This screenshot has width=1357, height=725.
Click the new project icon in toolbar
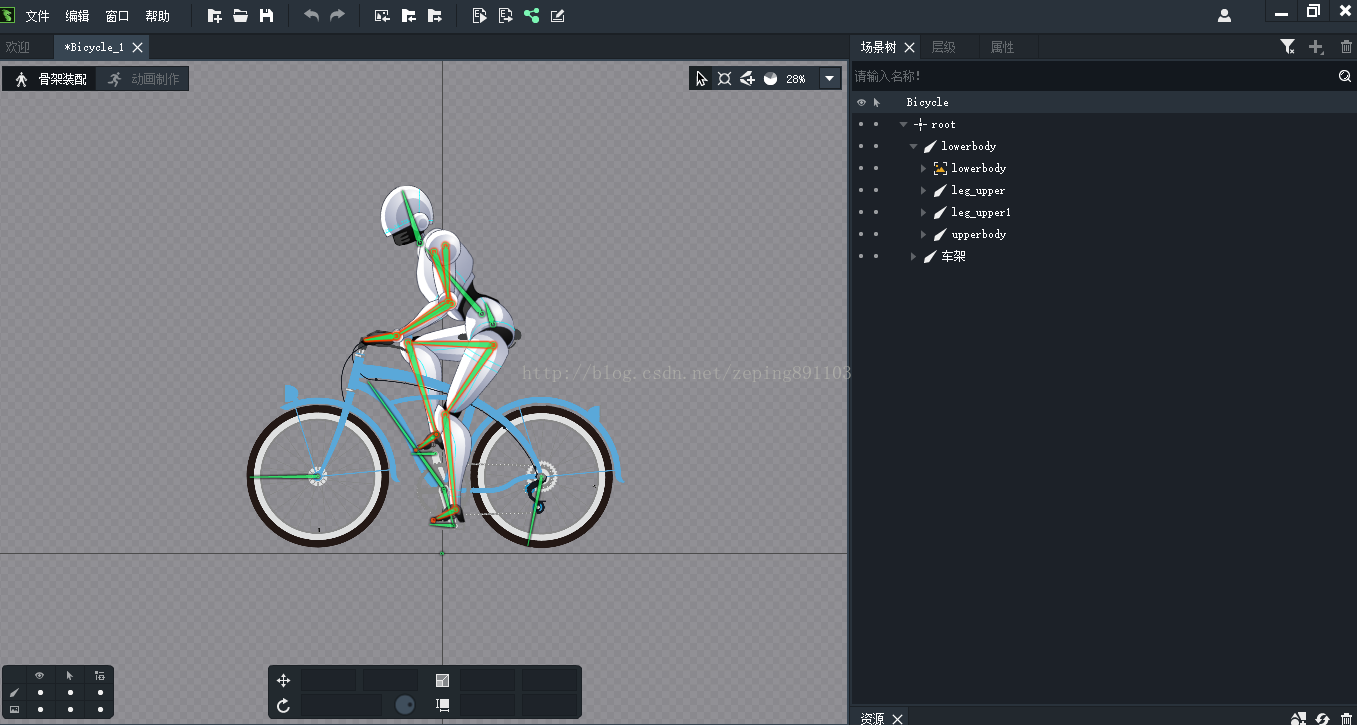[x=215, y=16]
